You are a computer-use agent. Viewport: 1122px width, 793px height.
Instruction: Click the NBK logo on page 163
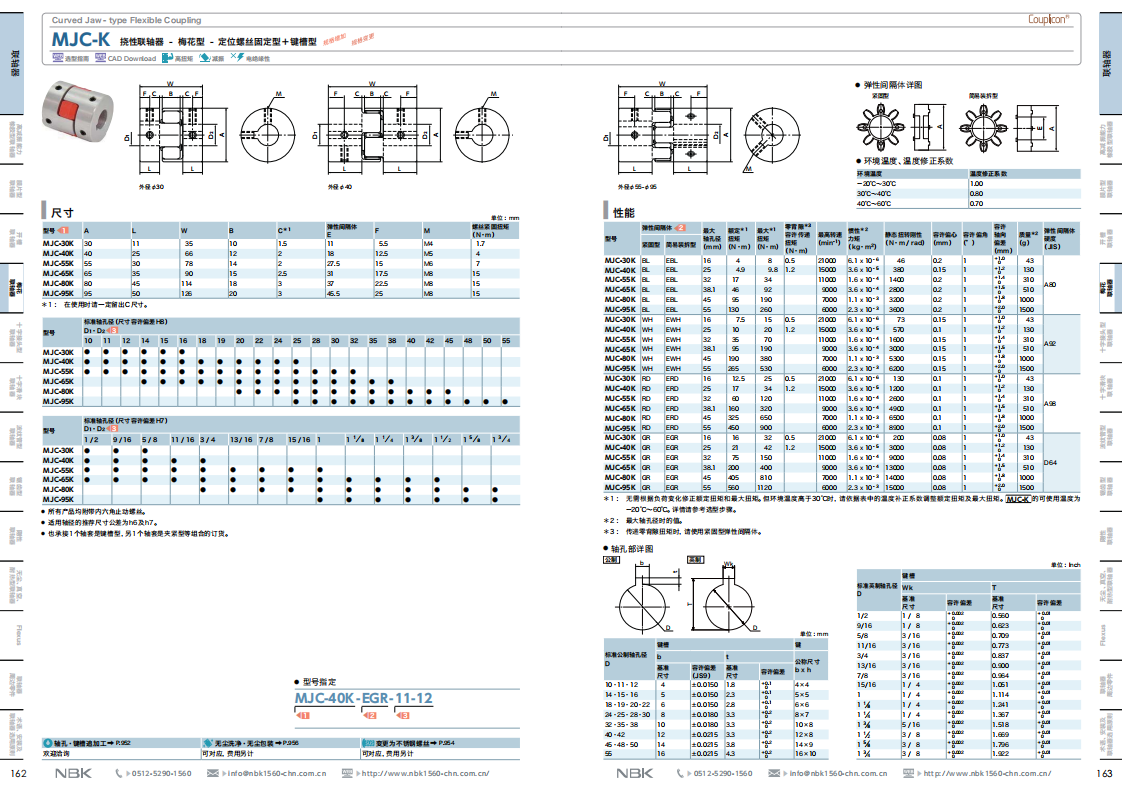pyautogui.click(x=635, y=773)
